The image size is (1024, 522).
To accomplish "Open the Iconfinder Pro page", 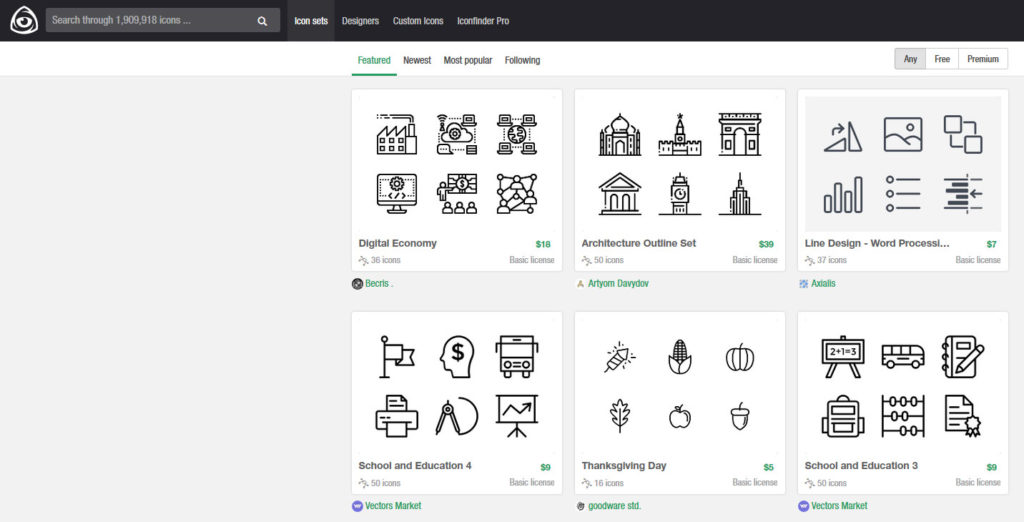I will pos(483,20).
